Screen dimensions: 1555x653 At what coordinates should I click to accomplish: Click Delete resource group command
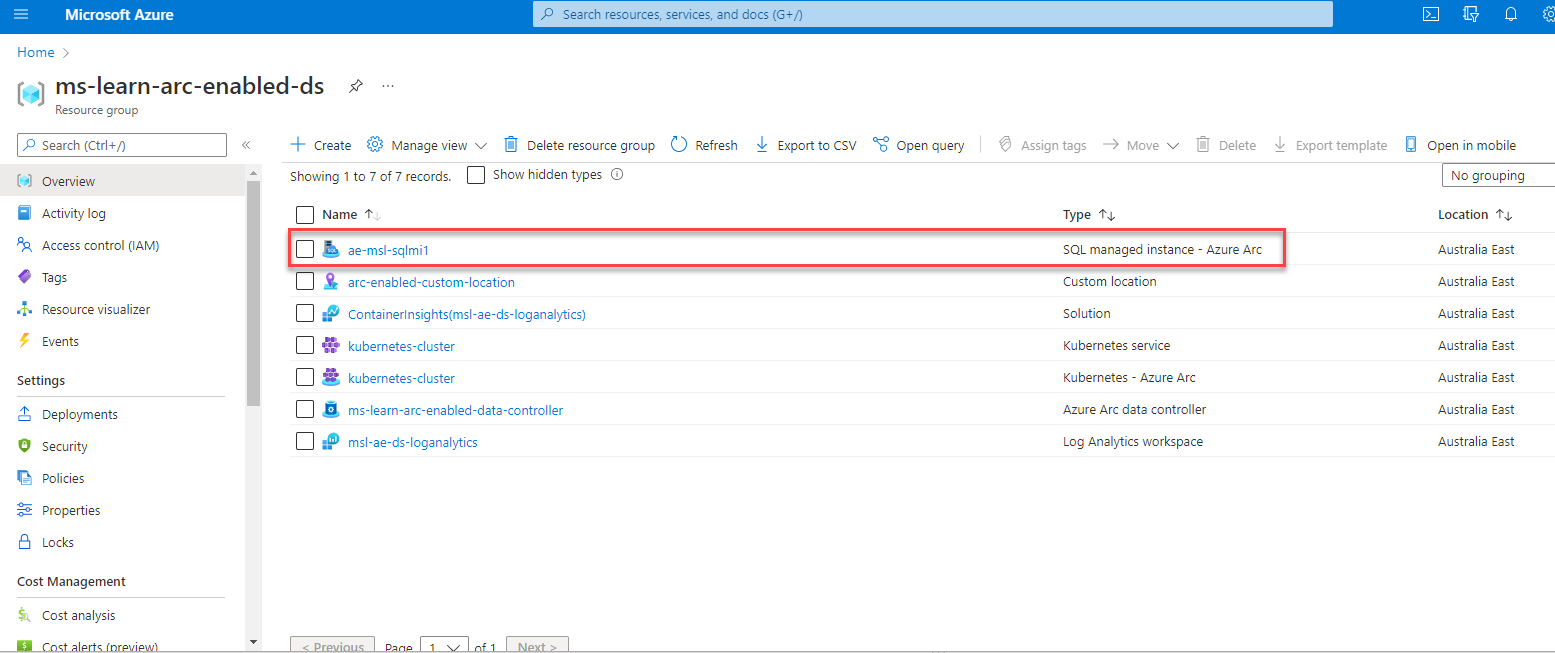coord(579,145)
